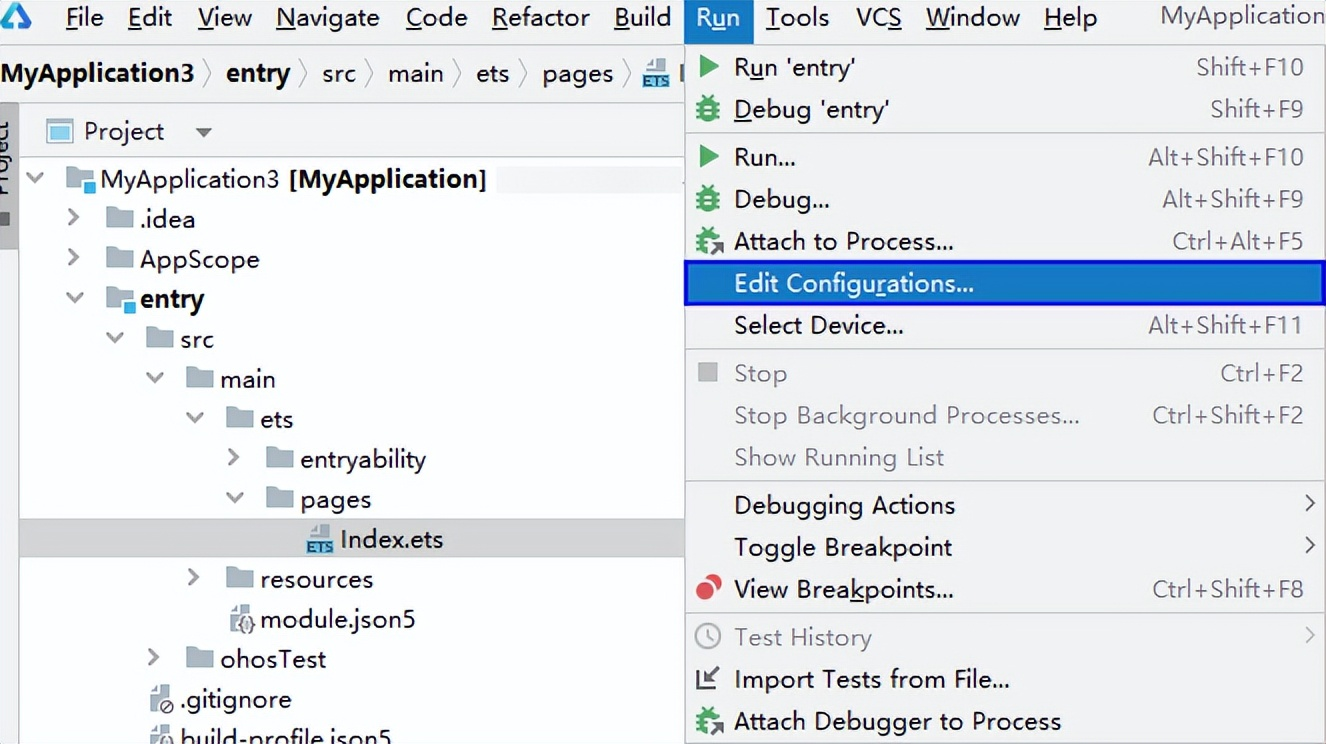
Task: Click MyApplication3 in the breadcrumb bar
Action: pos(98,74)
